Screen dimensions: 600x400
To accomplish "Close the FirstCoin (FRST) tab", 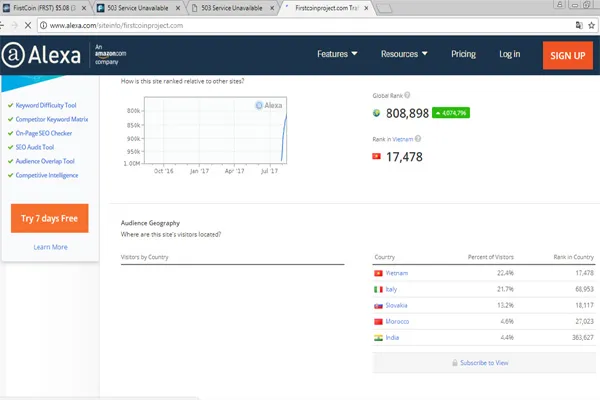I will point(84,8).
